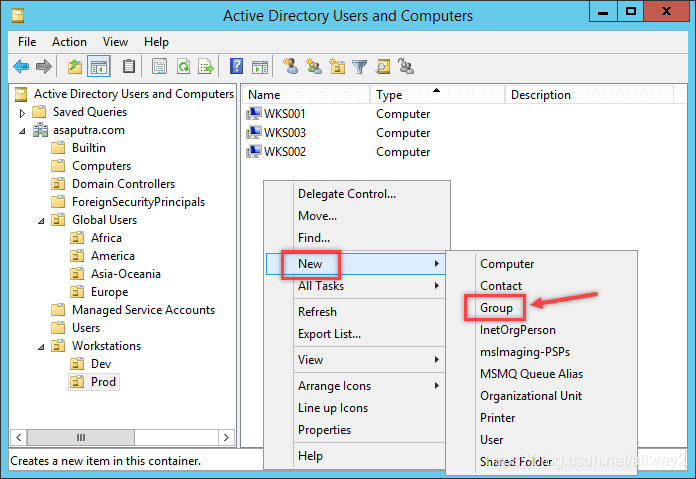Select Organizational Unit from New submenu

pos(531,396)
